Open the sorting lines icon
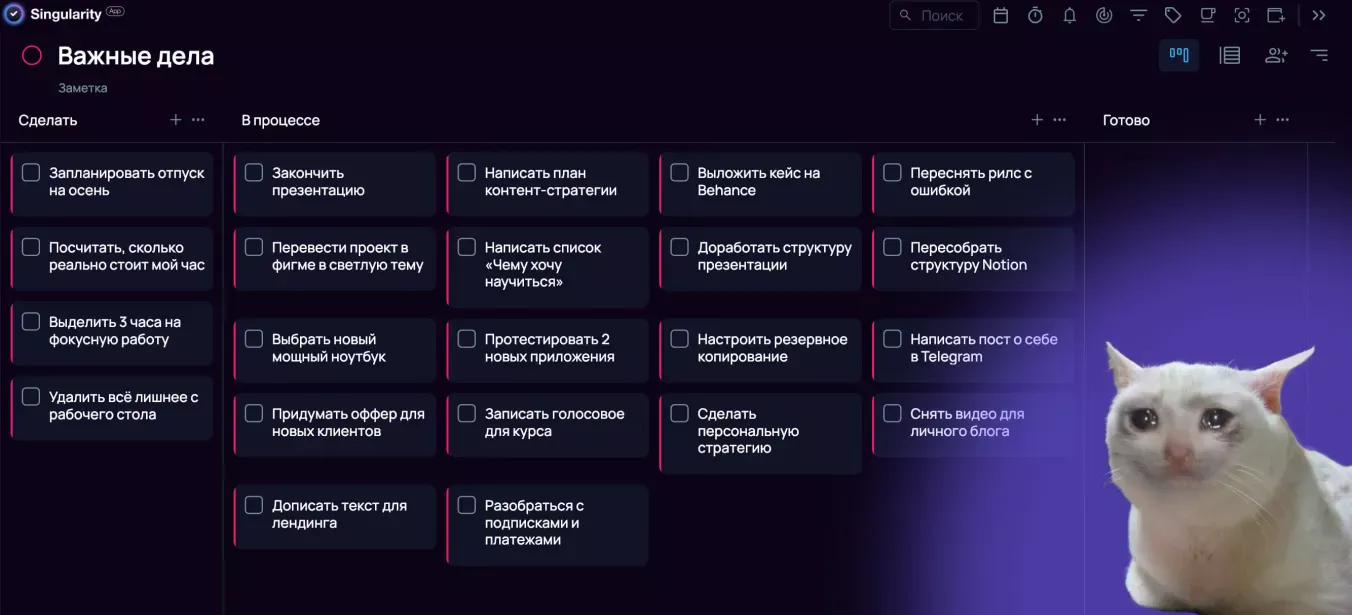 [1319, 55]
